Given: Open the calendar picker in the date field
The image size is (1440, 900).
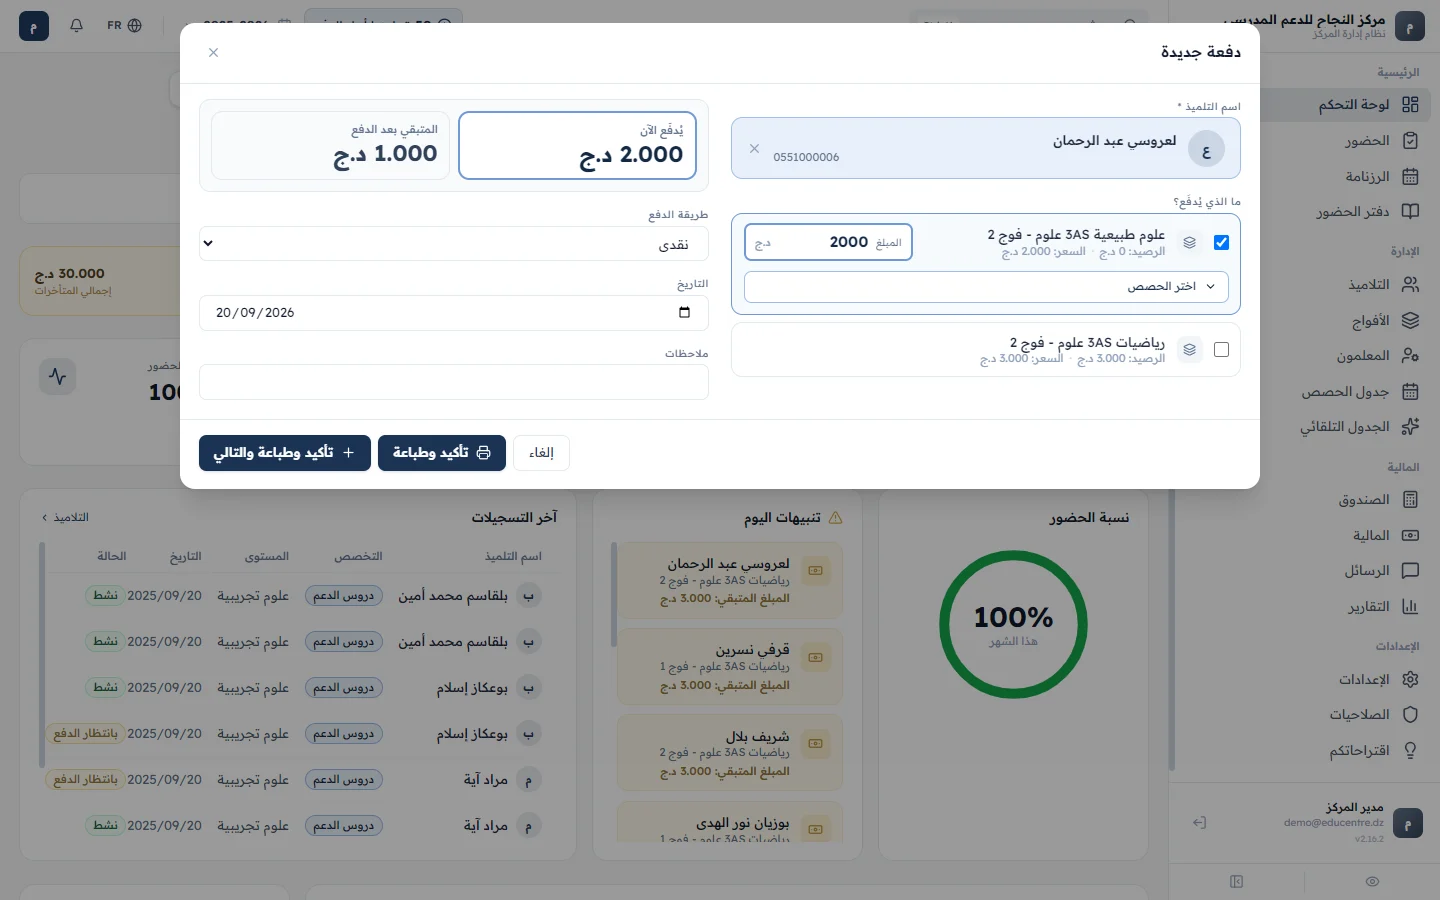Looking at the screenshot, I should 684,312.
